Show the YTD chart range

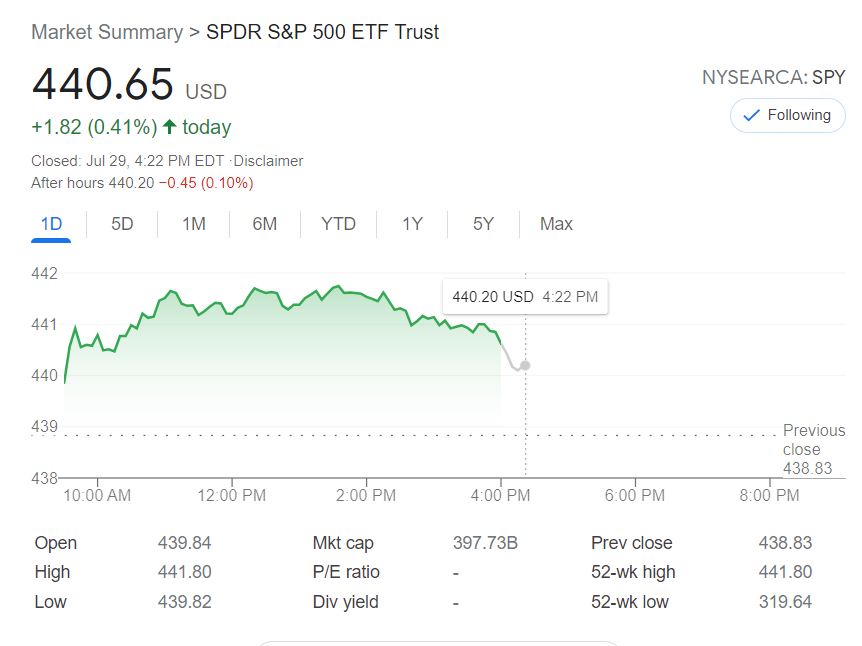pos(338,224)
